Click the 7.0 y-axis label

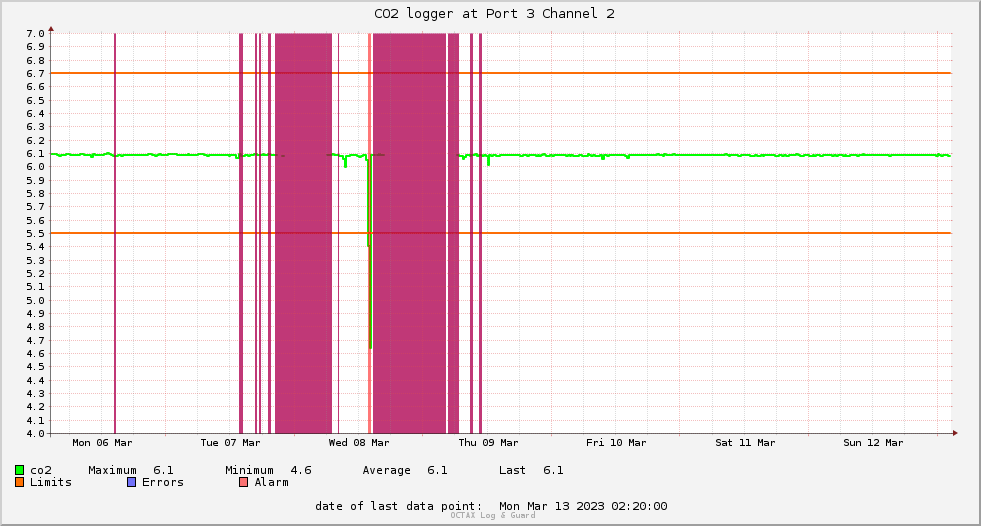pyautogui.click(x=36, y=33)
